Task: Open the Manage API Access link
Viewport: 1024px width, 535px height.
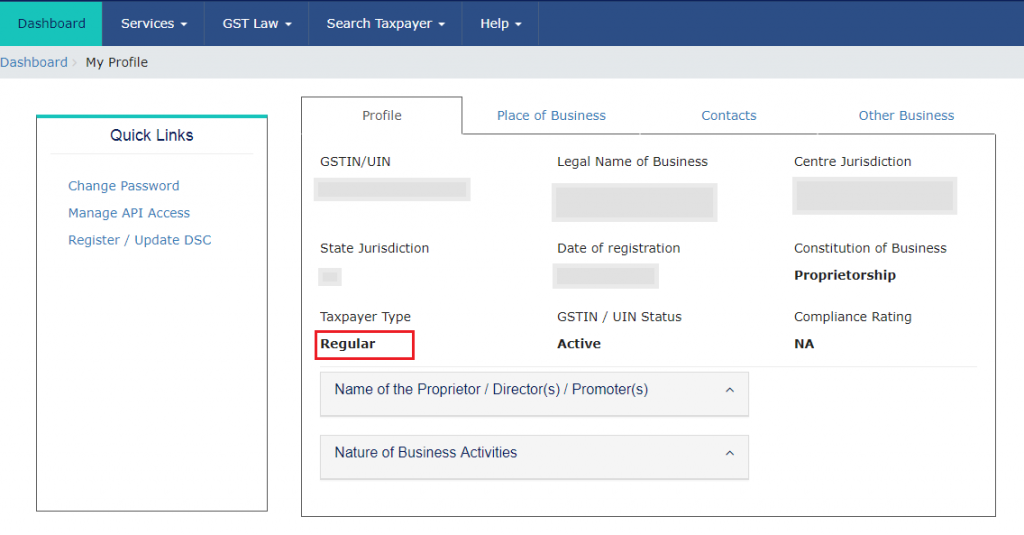Action: [x=129, y=213]
